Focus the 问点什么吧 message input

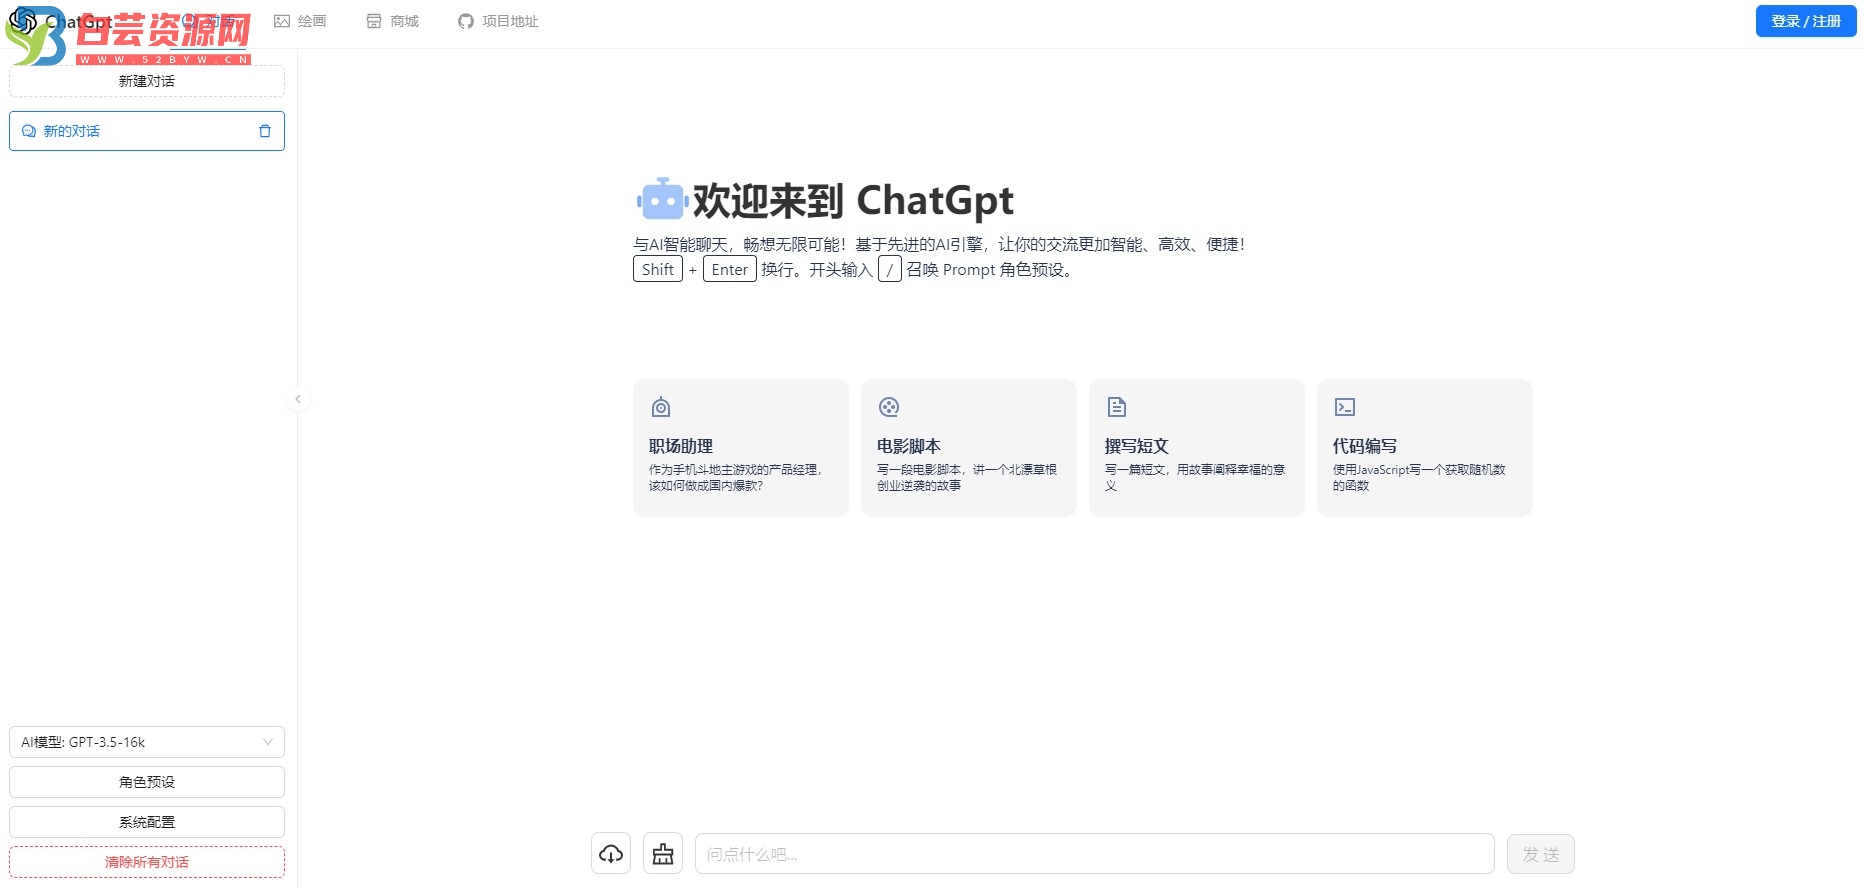pyautogui.click(x=1095, y=854)
